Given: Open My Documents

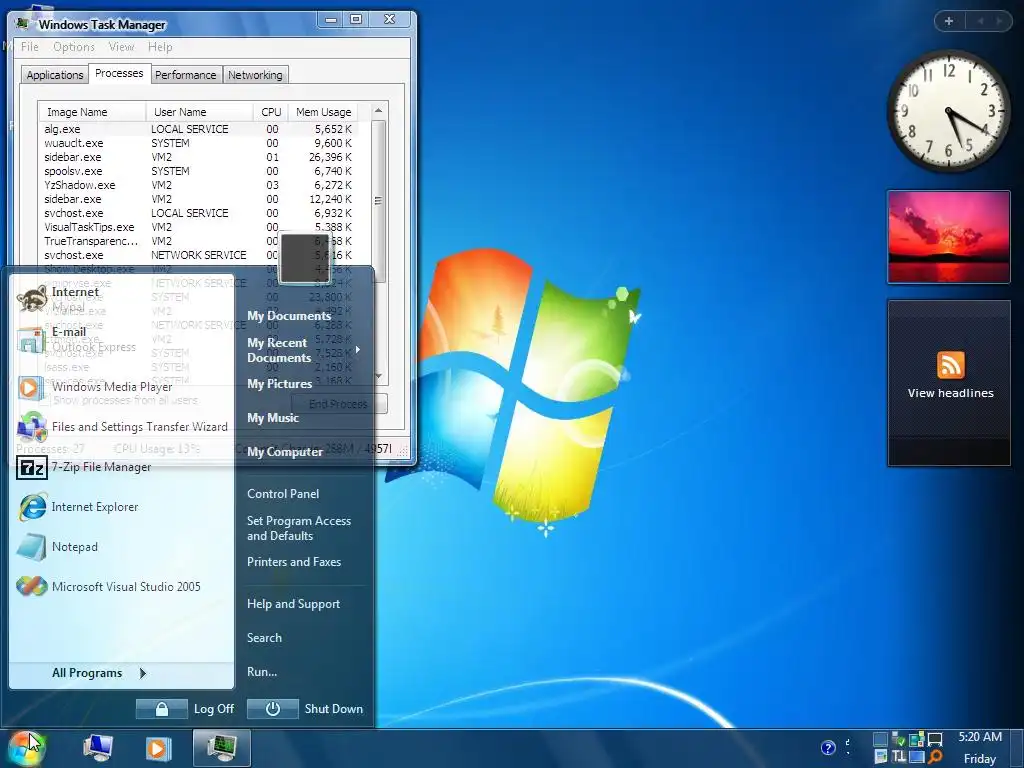Looking at the screenshot, I should [289, 315].
